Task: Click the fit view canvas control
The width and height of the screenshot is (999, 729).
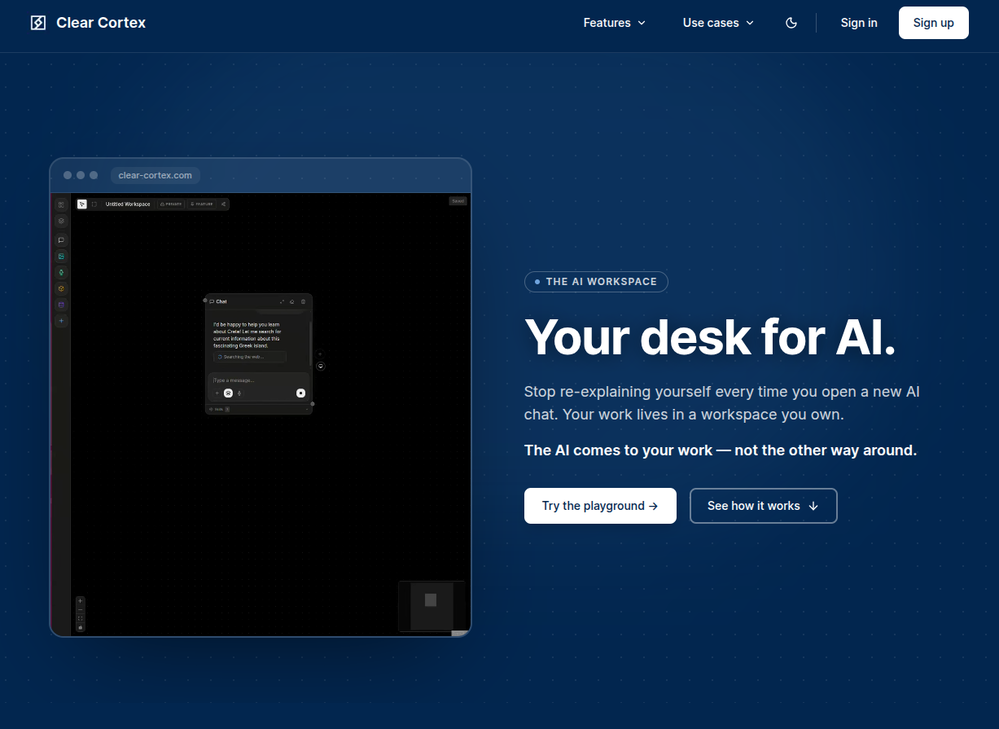Action: coord(80,619)
